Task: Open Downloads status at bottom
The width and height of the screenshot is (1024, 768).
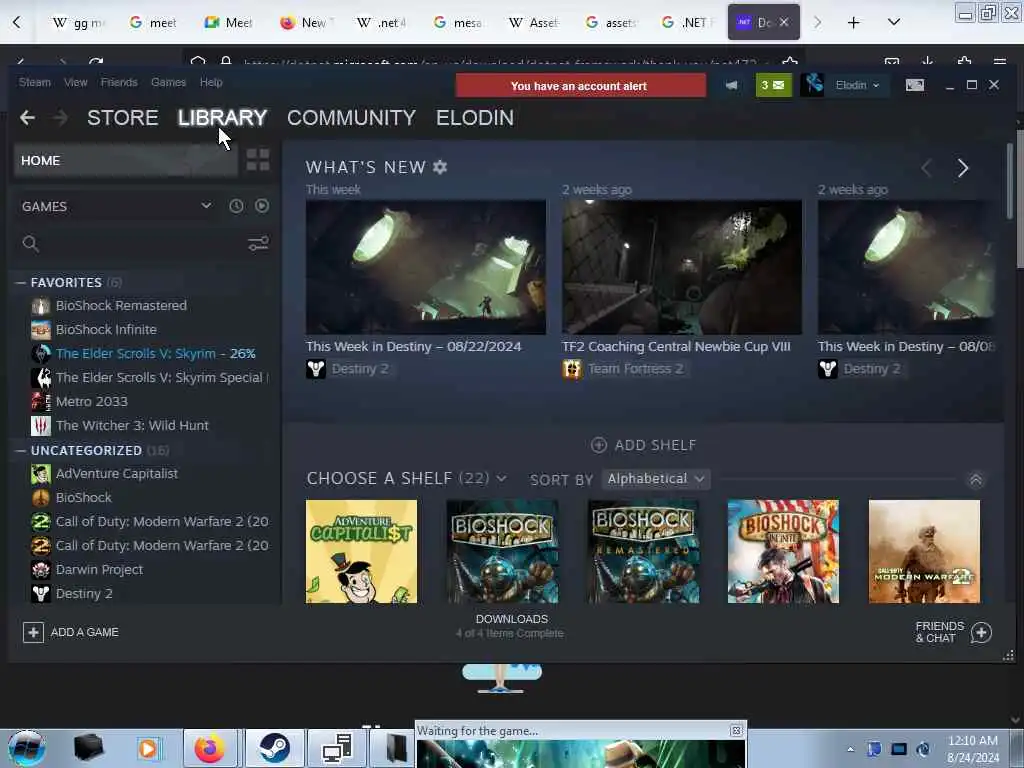Action: (x=511, y=626)
